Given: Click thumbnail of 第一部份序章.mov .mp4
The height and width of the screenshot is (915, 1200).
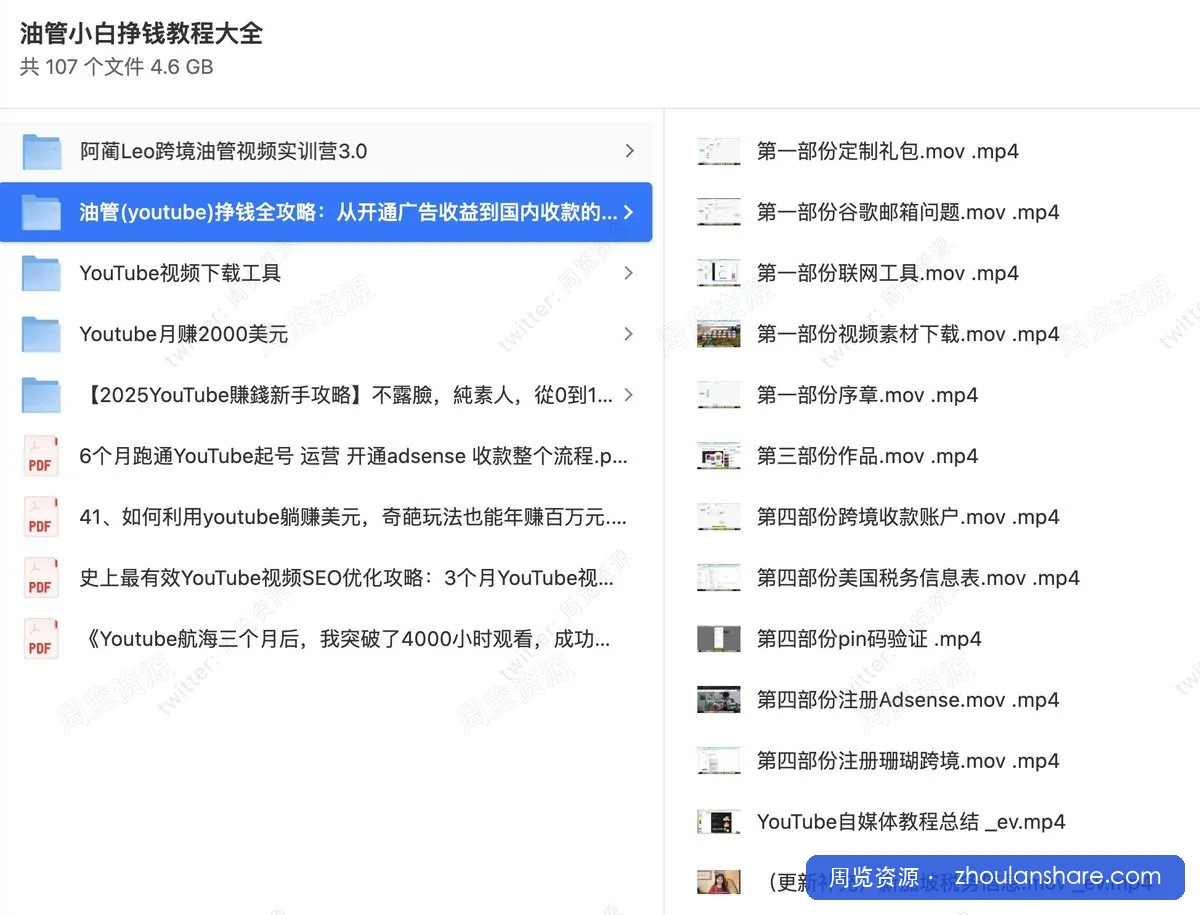Looking at the screenshot, I should [x=718, y=395].
